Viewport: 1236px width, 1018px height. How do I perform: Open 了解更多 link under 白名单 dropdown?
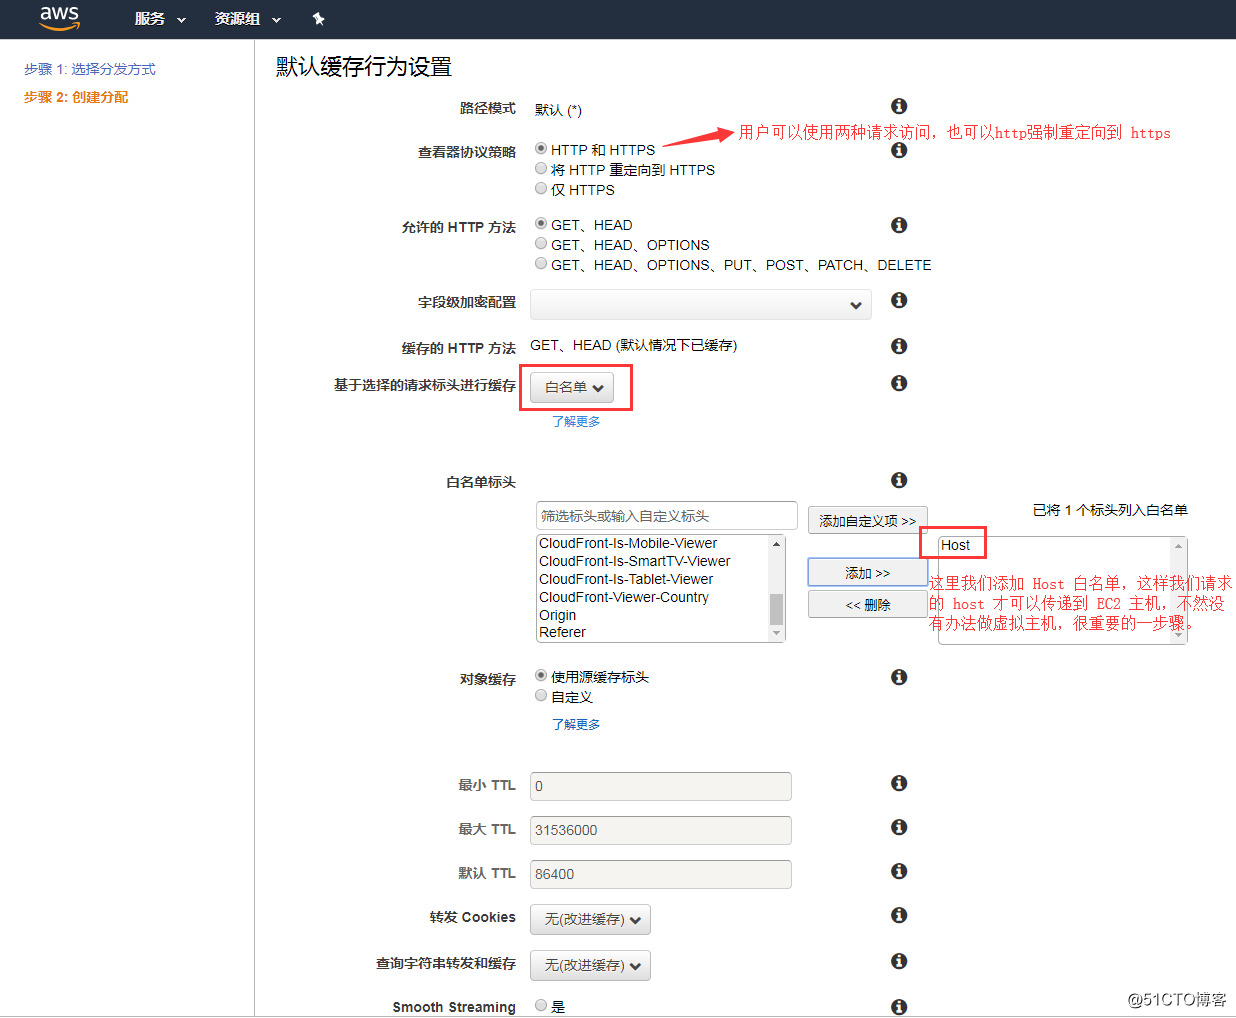pyautogui.click(x=576, y=422)
